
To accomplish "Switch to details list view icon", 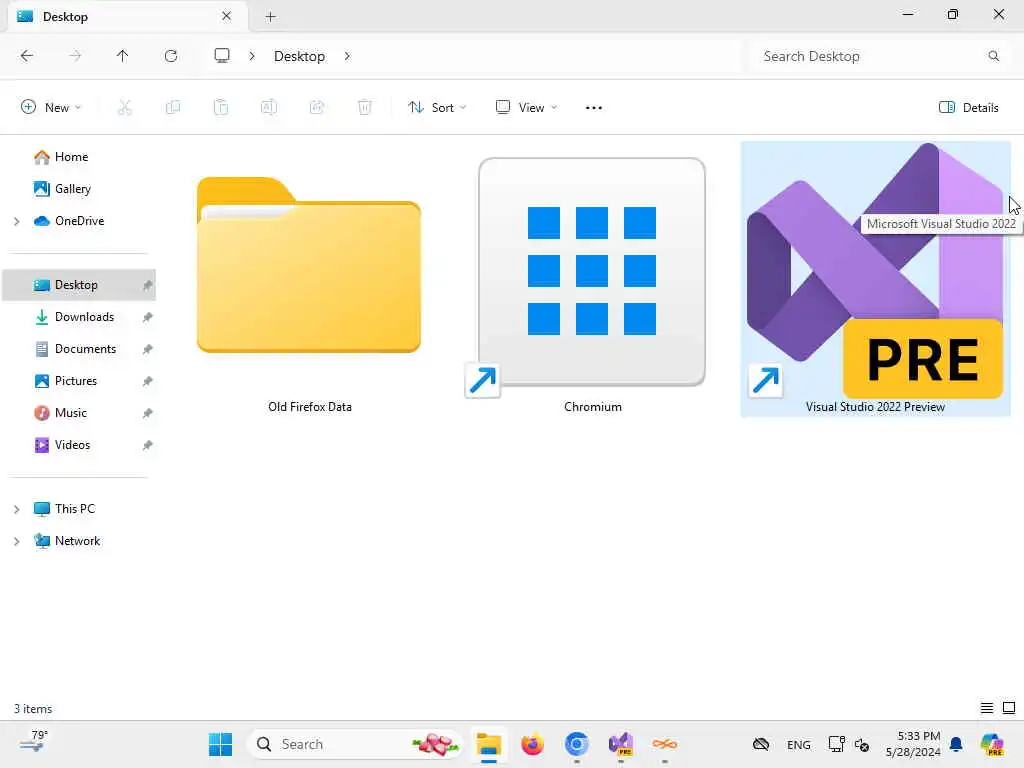I will [x=987, y=708].
